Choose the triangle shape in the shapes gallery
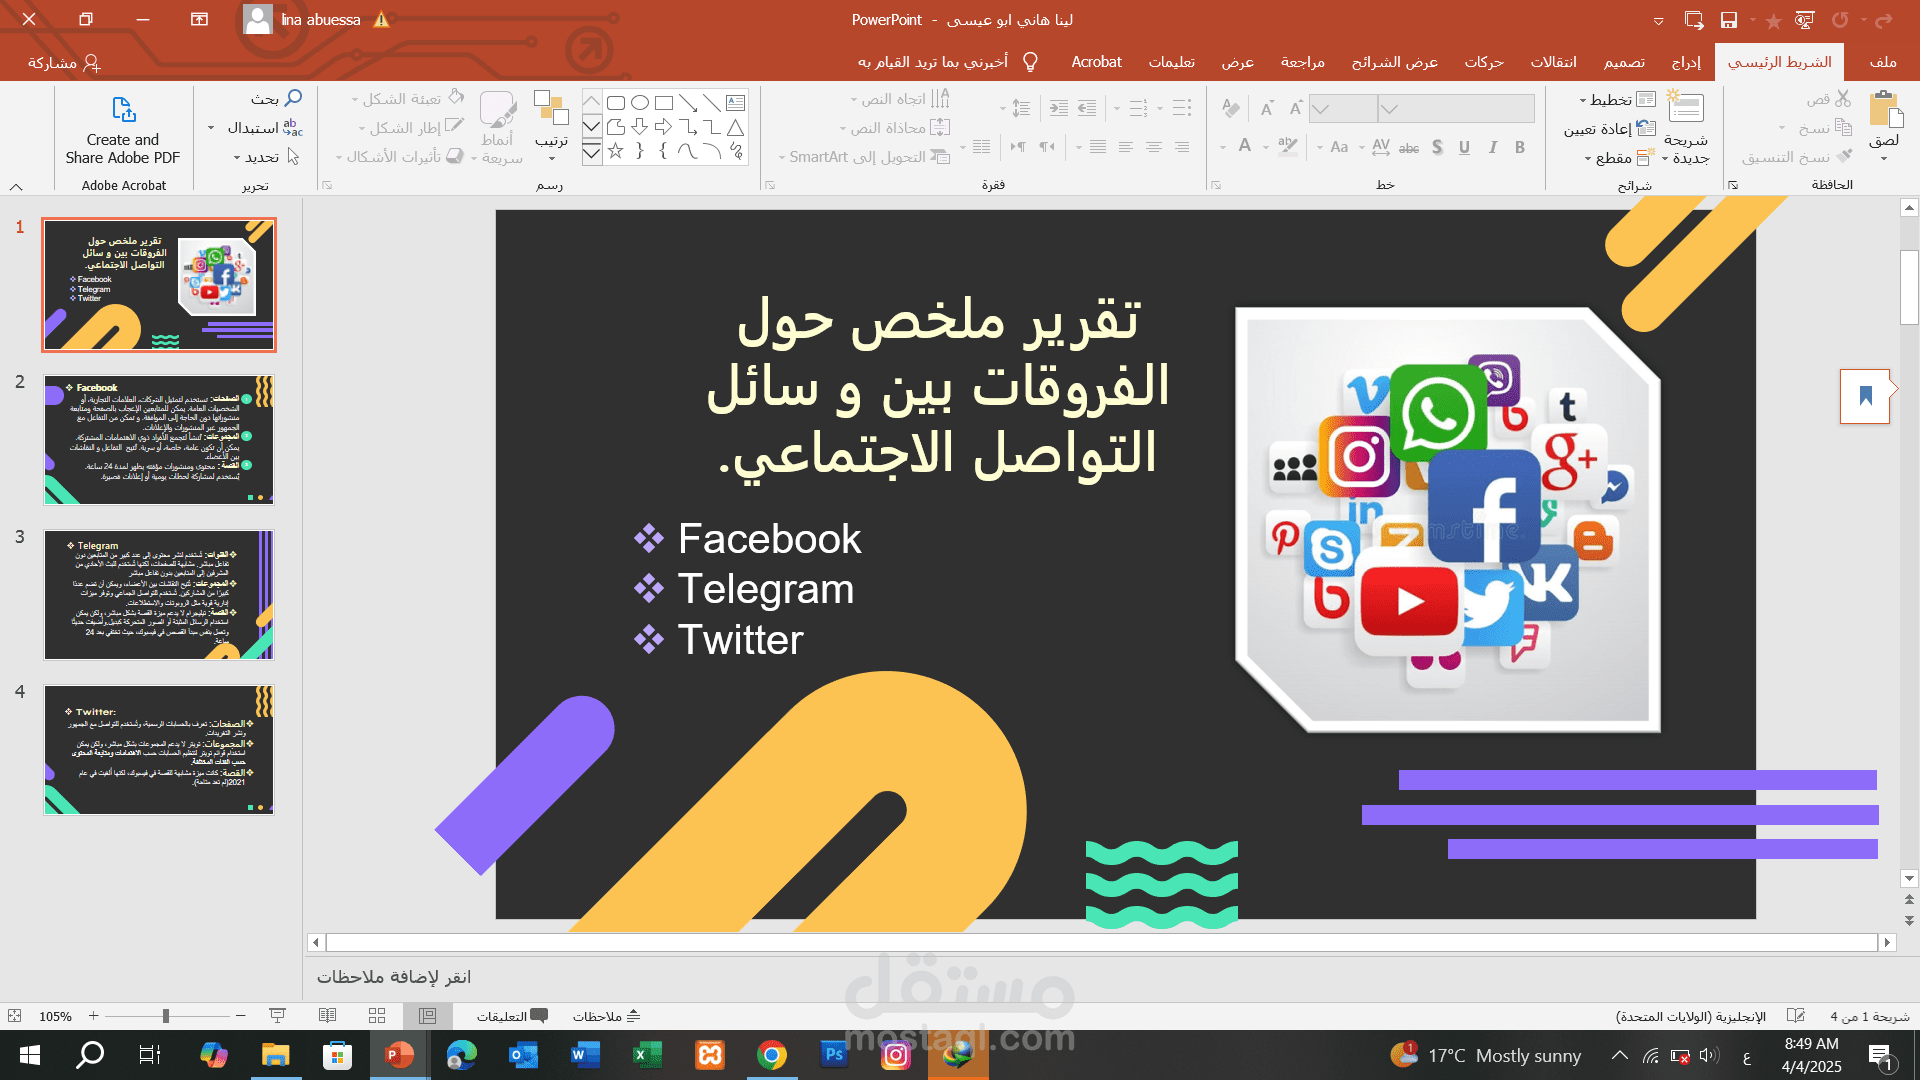1920x1080 pixels. [735, 127]
